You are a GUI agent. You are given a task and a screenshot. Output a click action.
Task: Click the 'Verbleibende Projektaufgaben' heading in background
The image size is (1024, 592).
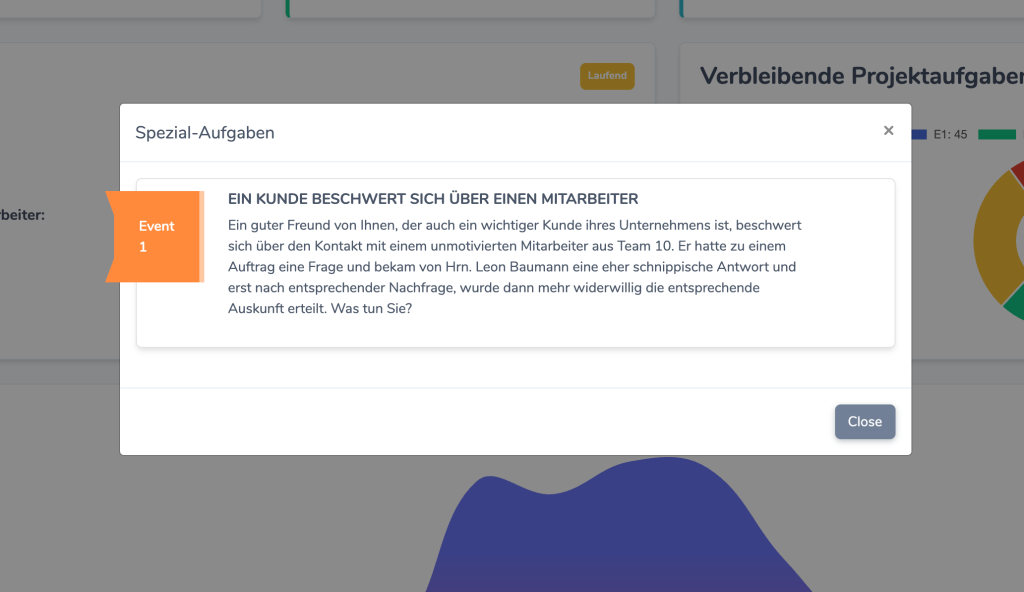coord(861,76)
